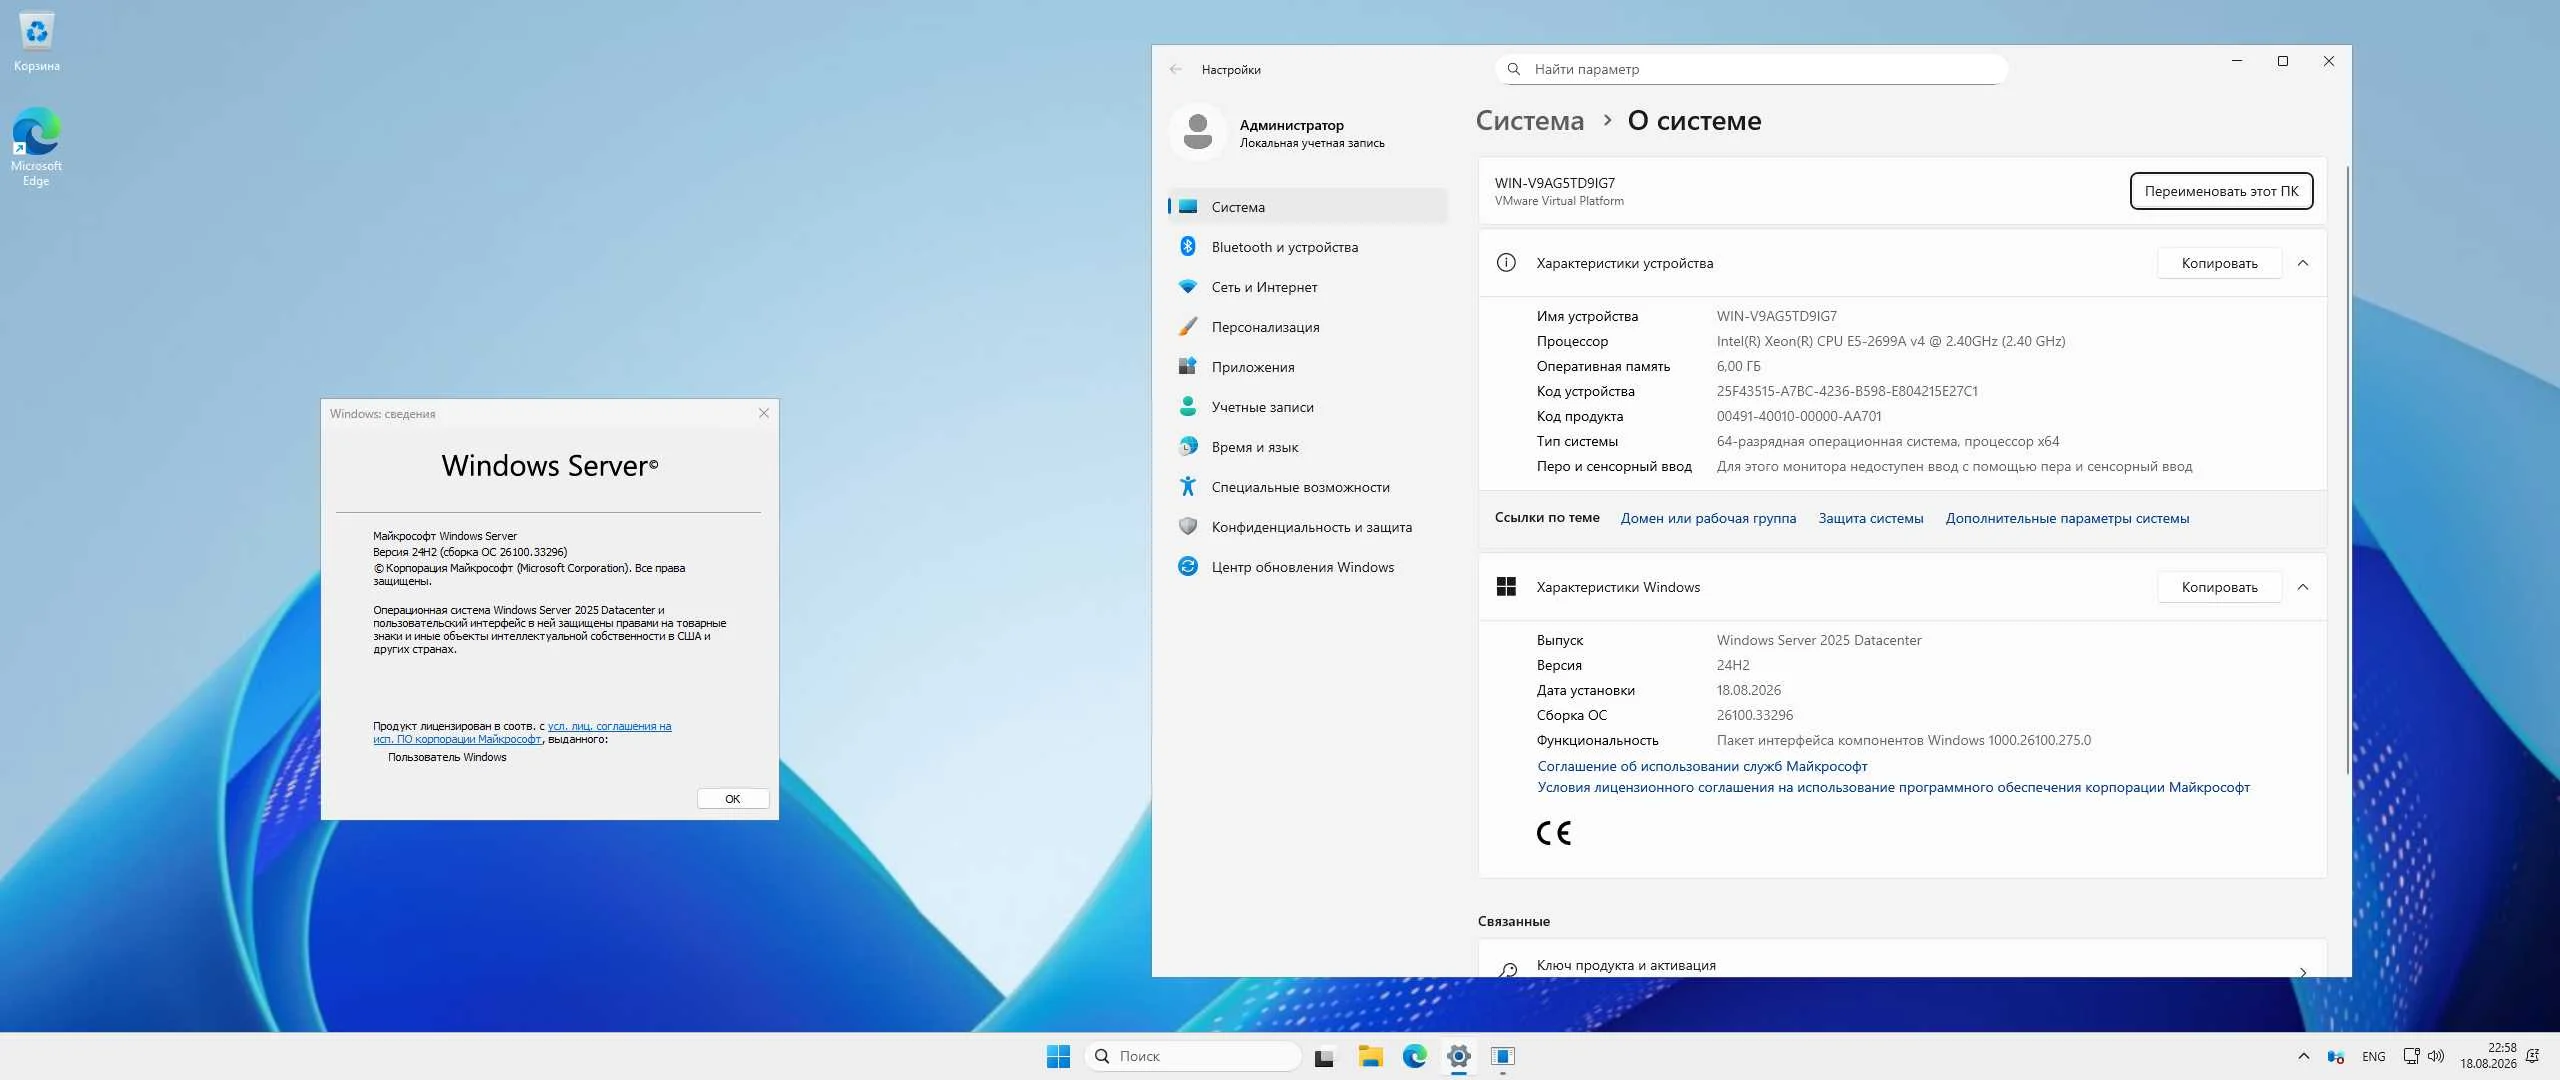Click the colored tray icon next to ENG
Image resolution: width=2560 pixels, height=1080 pixels.
click(x=2336, y=1056)
